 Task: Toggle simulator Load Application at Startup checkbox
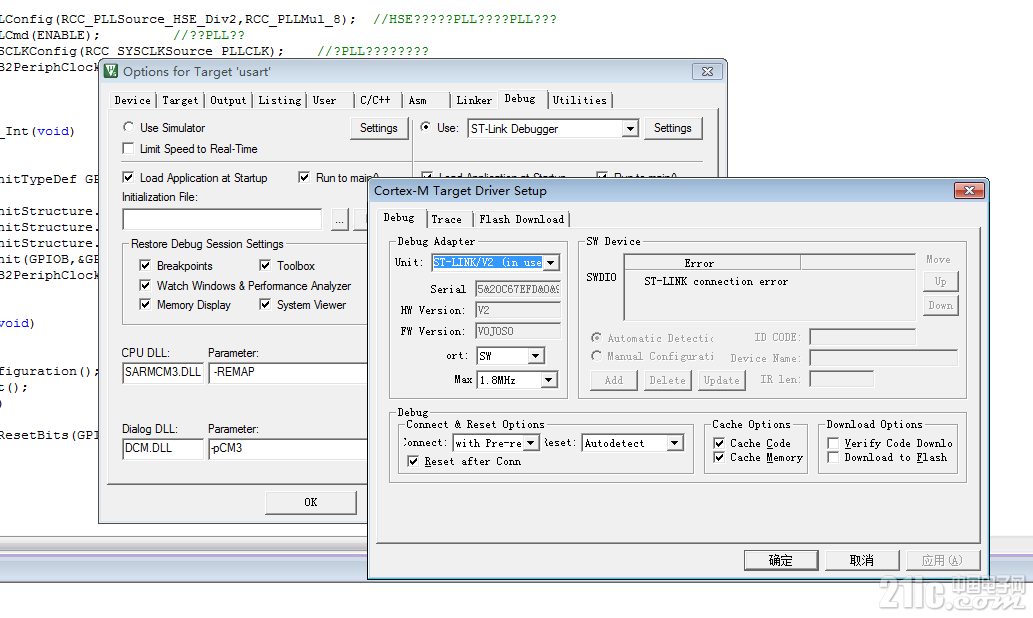[128, 177]
